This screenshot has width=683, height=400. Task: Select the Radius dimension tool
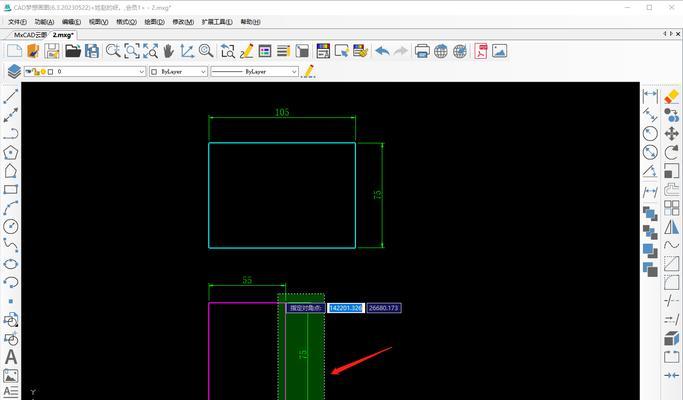(650, 133)
